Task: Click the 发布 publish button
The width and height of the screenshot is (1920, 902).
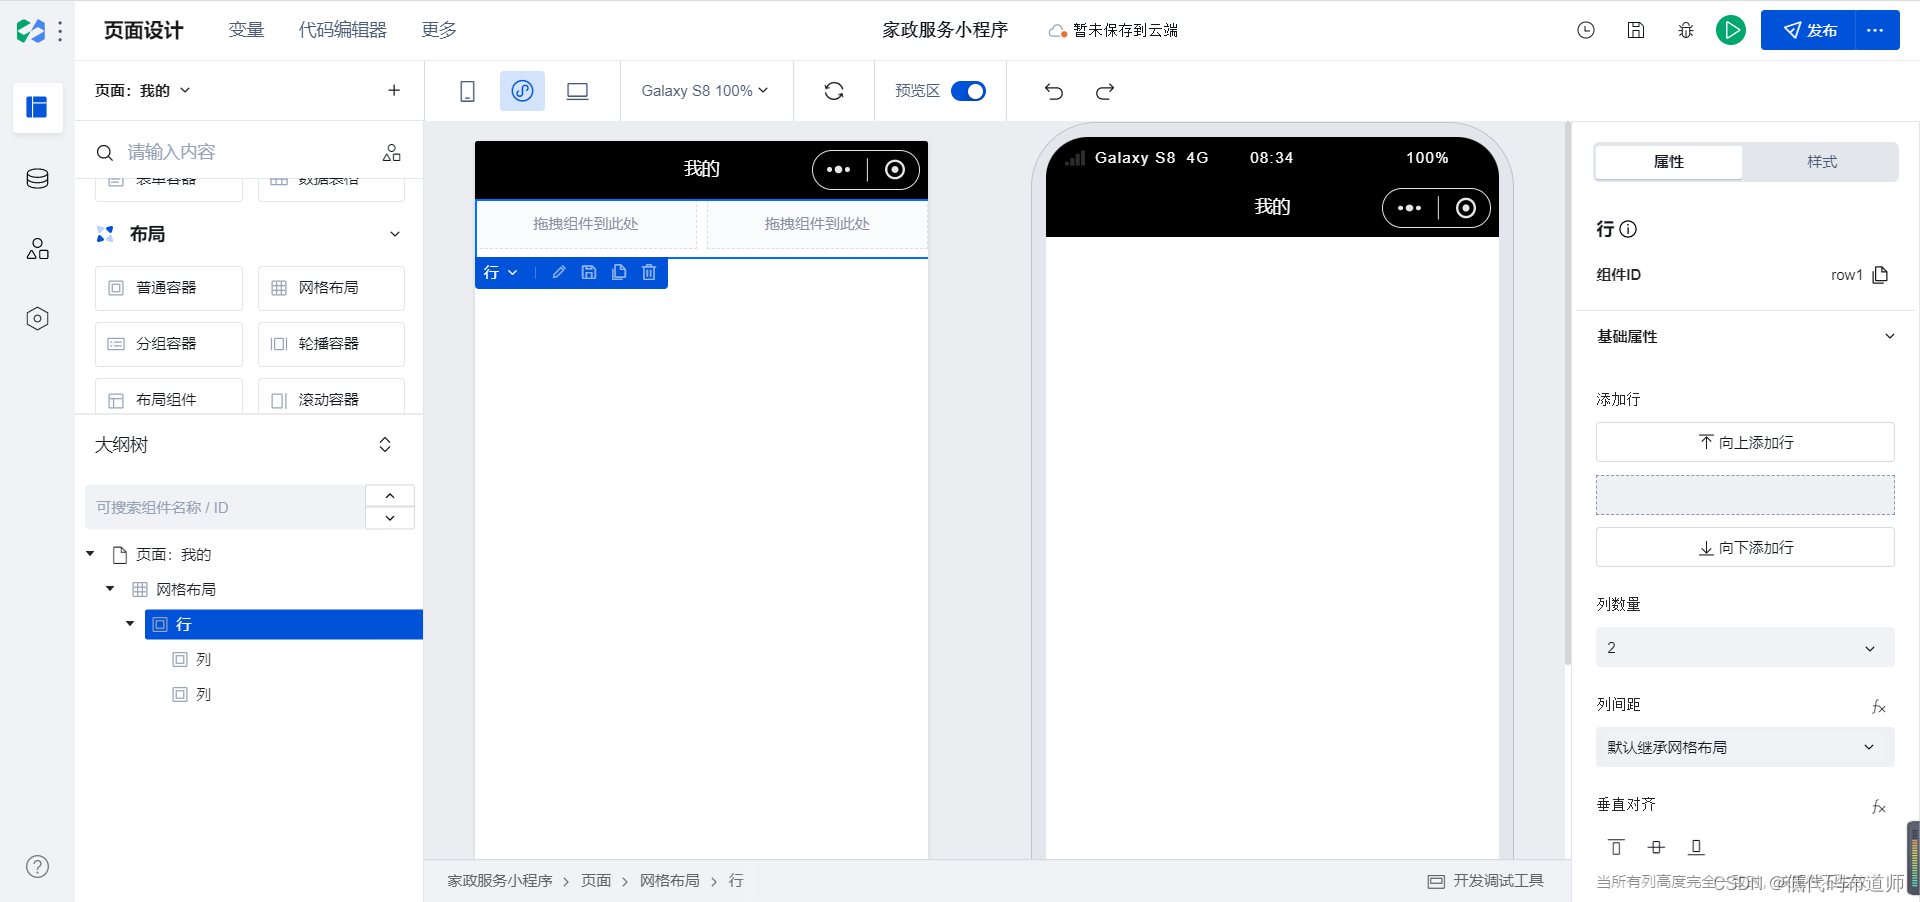Action: pyautogui.click(x=1808, y=30)
